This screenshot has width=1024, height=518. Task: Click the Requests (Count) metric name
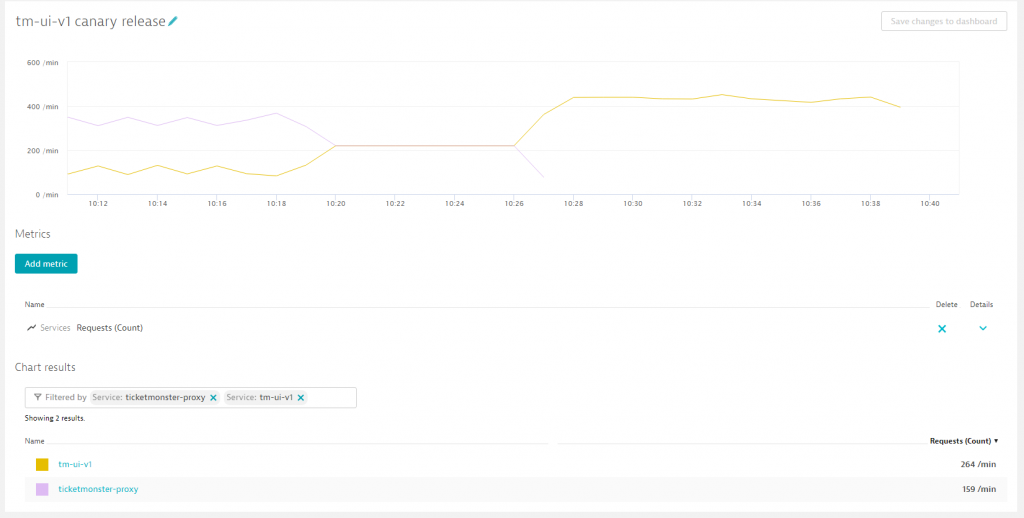(109, 328)
